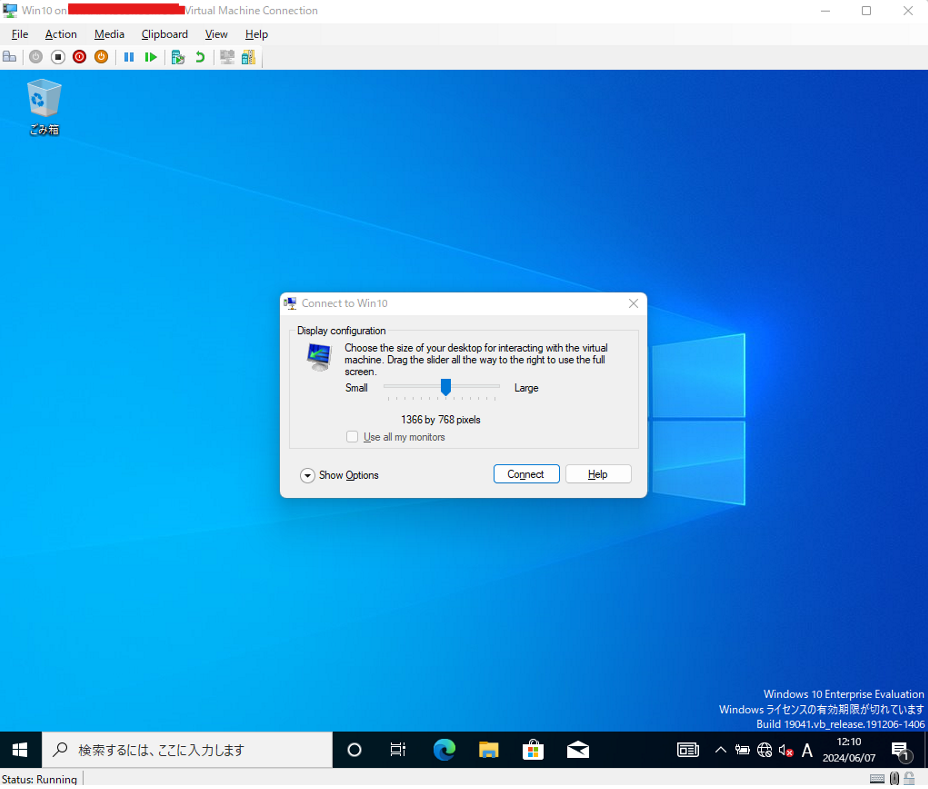928x789 pixels.
Task: Click the green Revert arrow icon
Action: [200, 57]
